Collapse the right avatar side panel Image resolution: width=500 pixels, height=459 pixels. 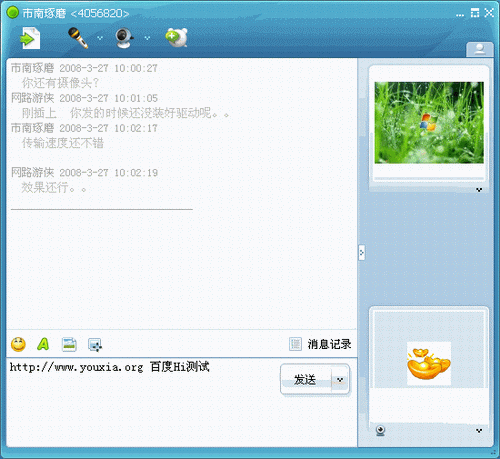[361, 252]
